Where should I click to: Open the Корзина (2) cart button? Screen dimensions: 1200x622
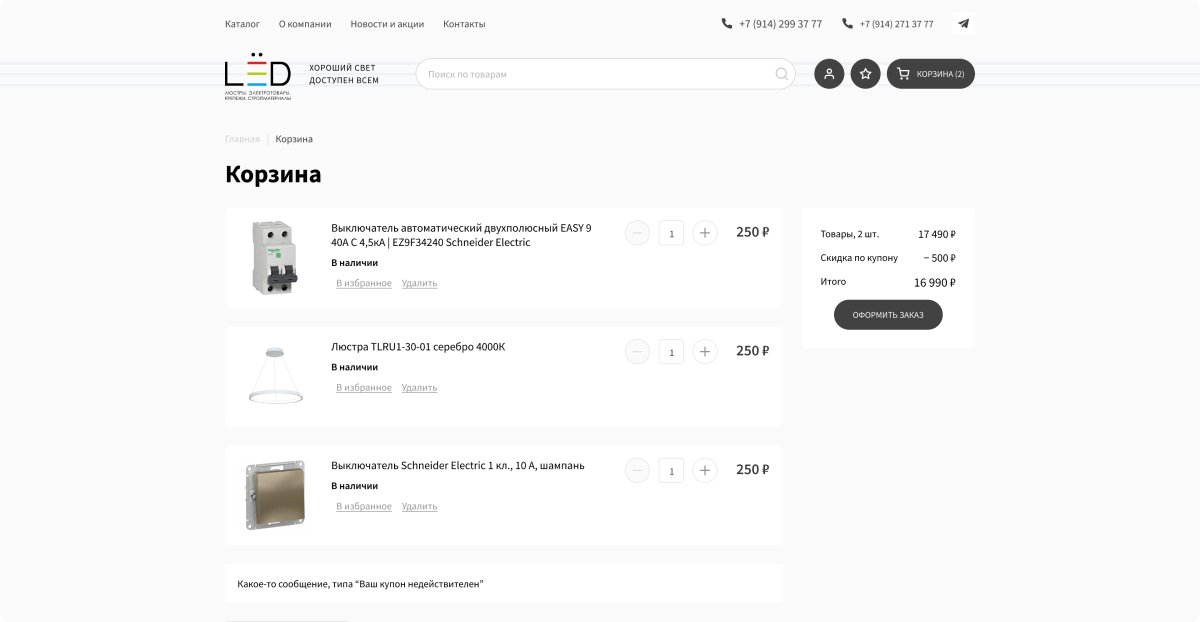pyautogui.click(x=931, y=74)
